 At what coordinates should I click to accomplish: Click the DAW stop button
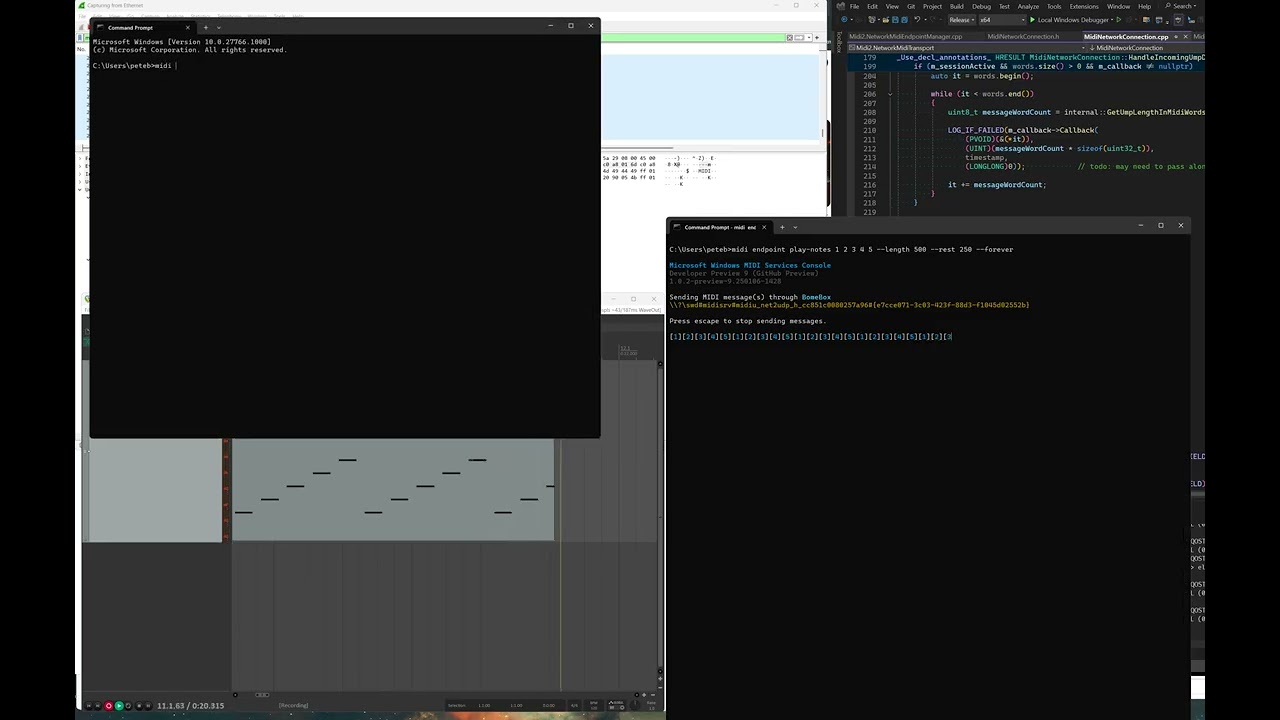pos(138,706)
